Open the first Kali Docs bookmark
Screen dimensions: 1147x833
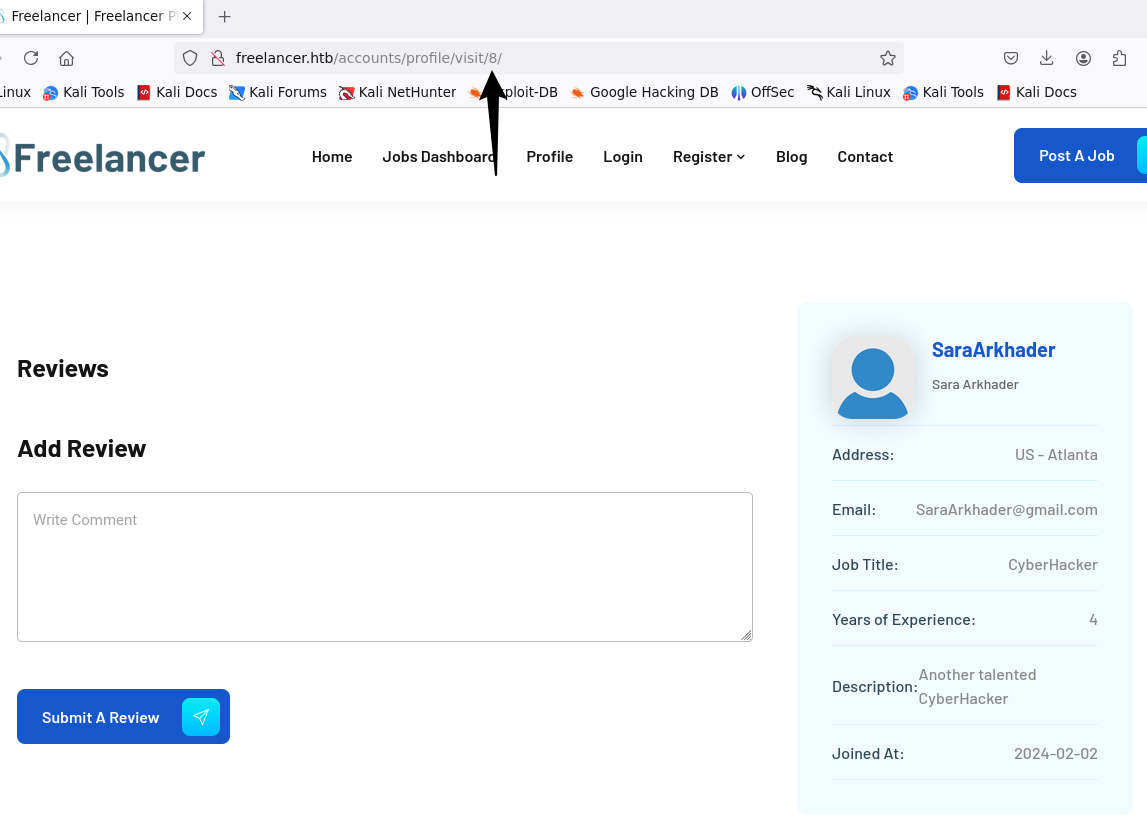click(177, 92)
